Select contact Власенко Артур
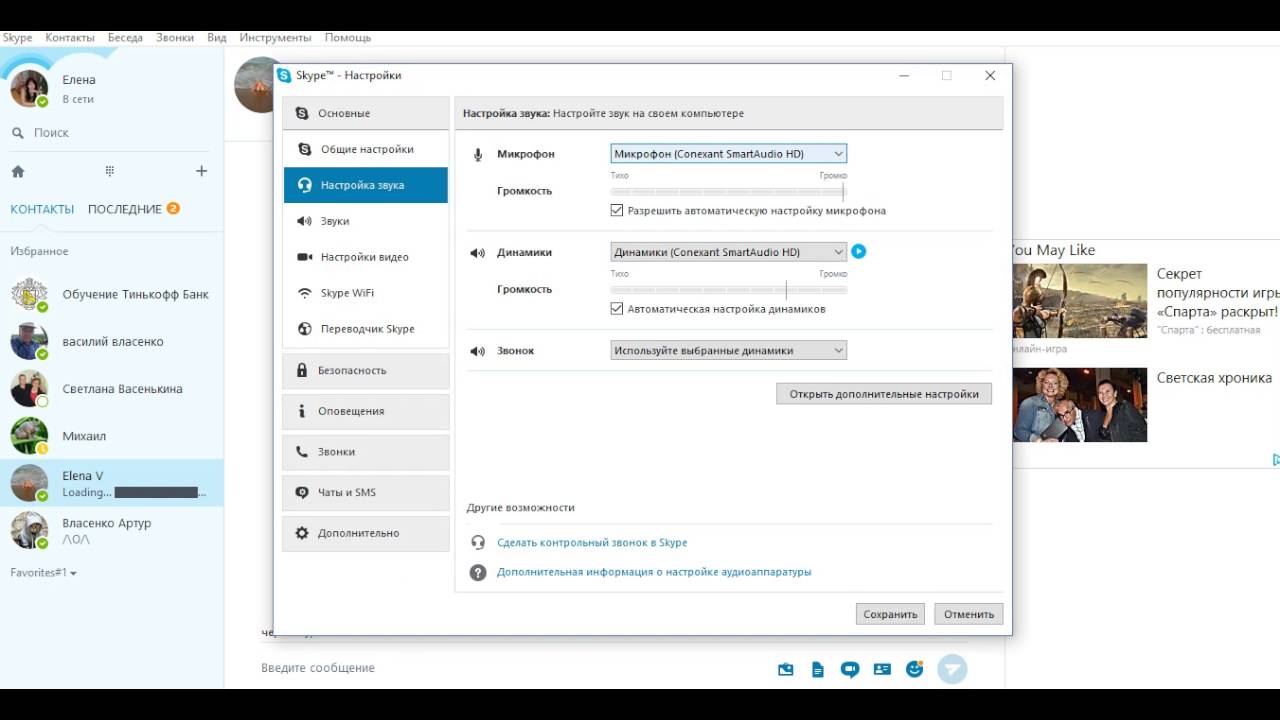The image size is (1280, 720). 112,530
